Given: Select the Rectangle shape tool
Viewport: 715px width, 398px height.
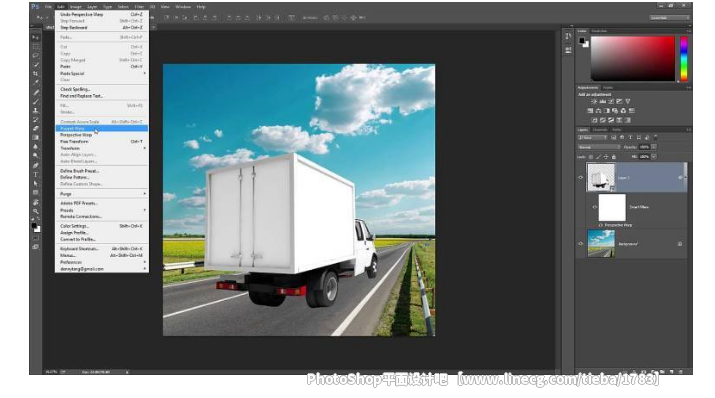Looking at the screenshot, I should pyautogui.click(x=36, y=193).
